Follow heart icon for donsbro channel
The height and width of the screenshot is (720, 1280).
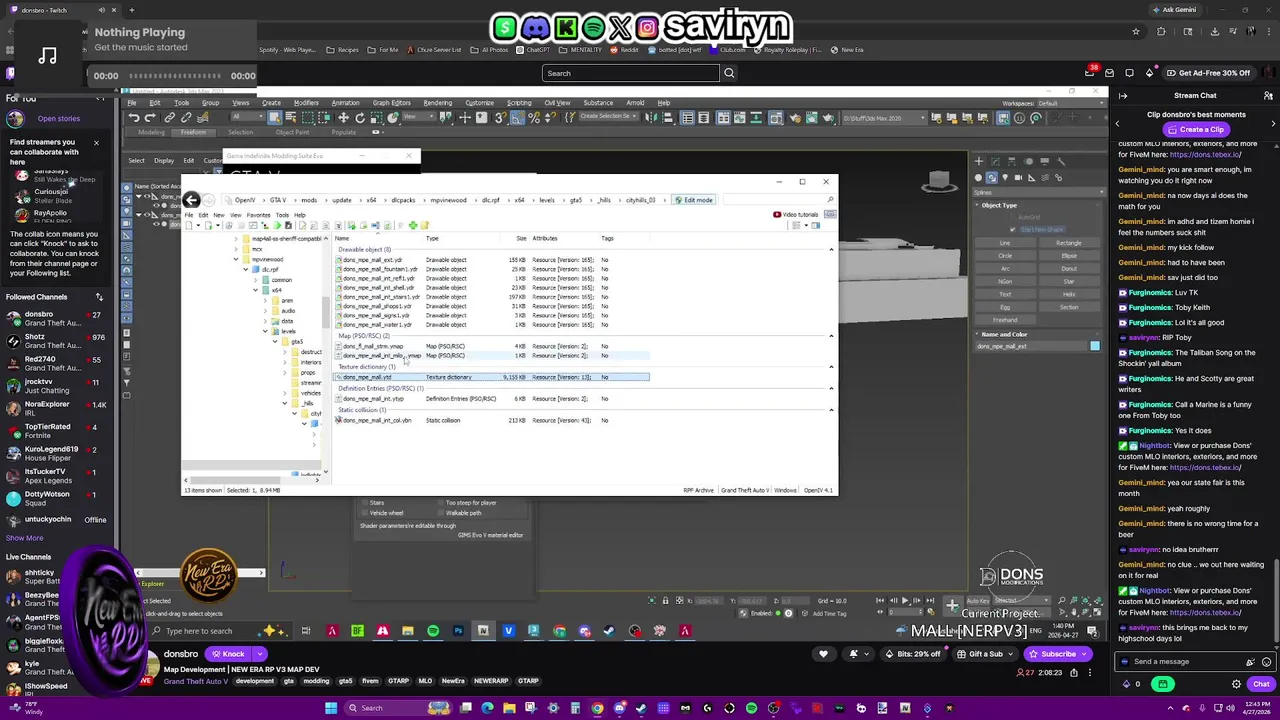[x=823, y=654]
